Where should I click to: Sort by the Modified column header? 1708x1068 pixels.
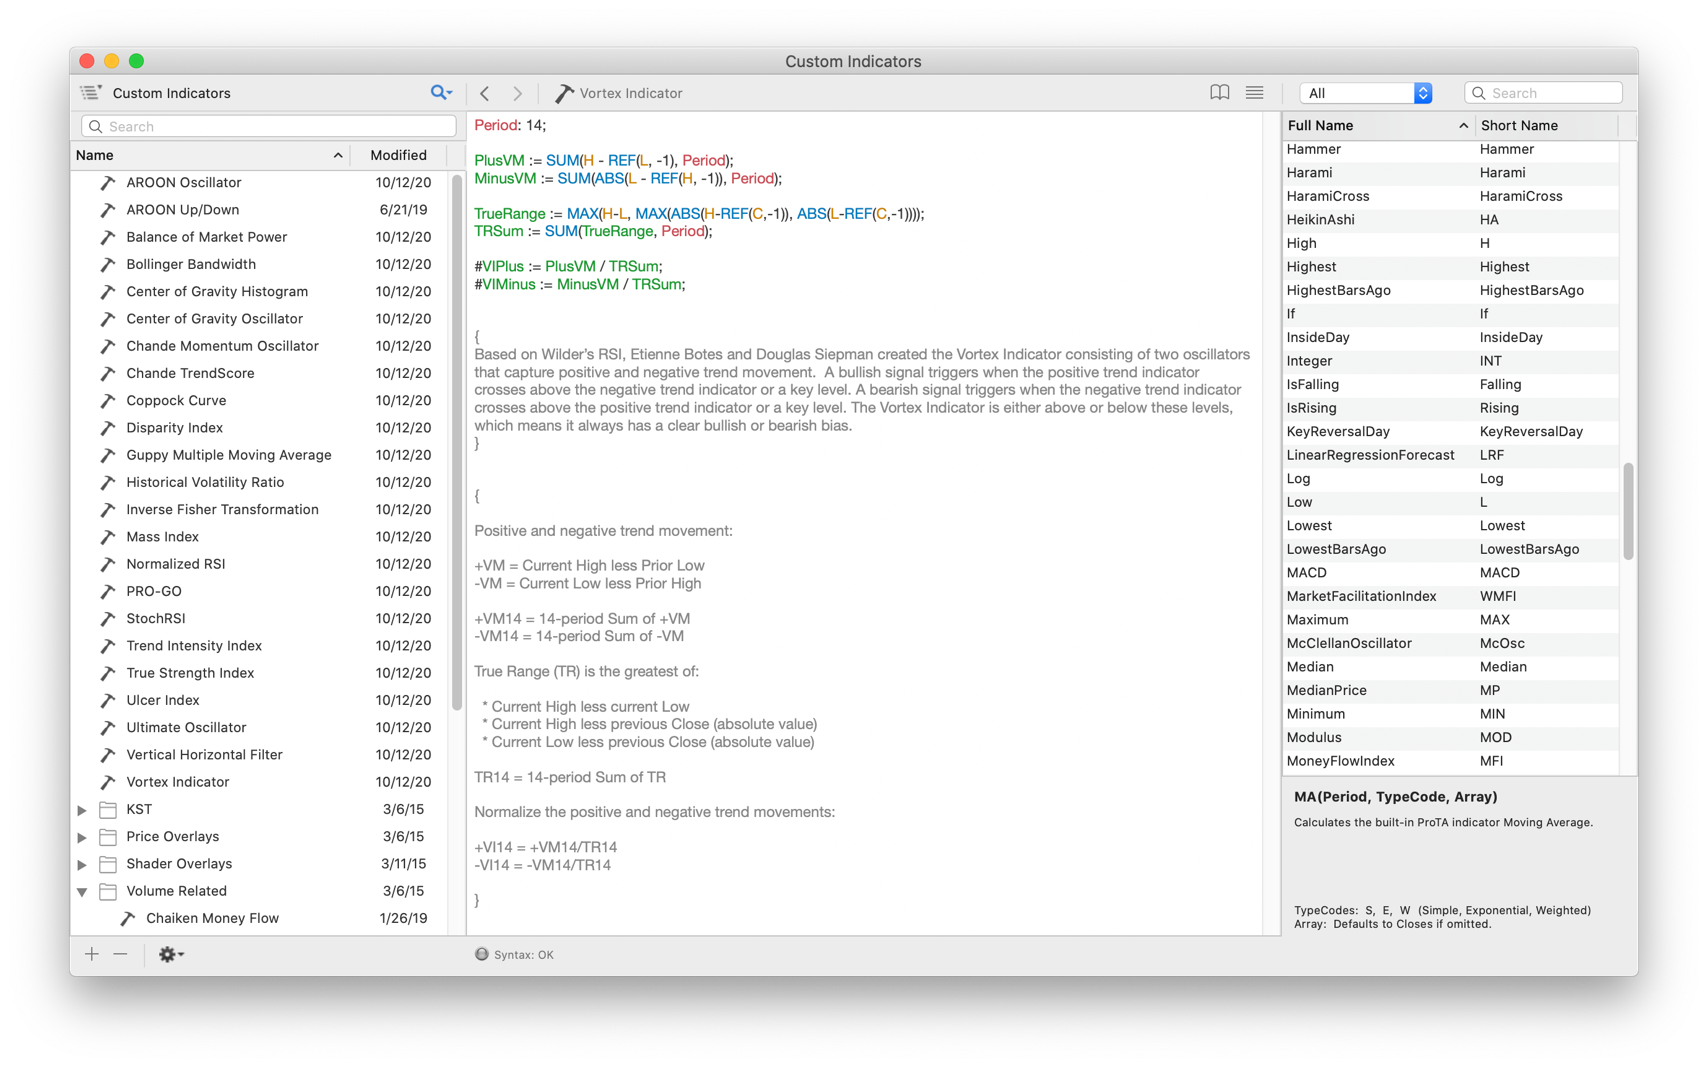[398, 155]
